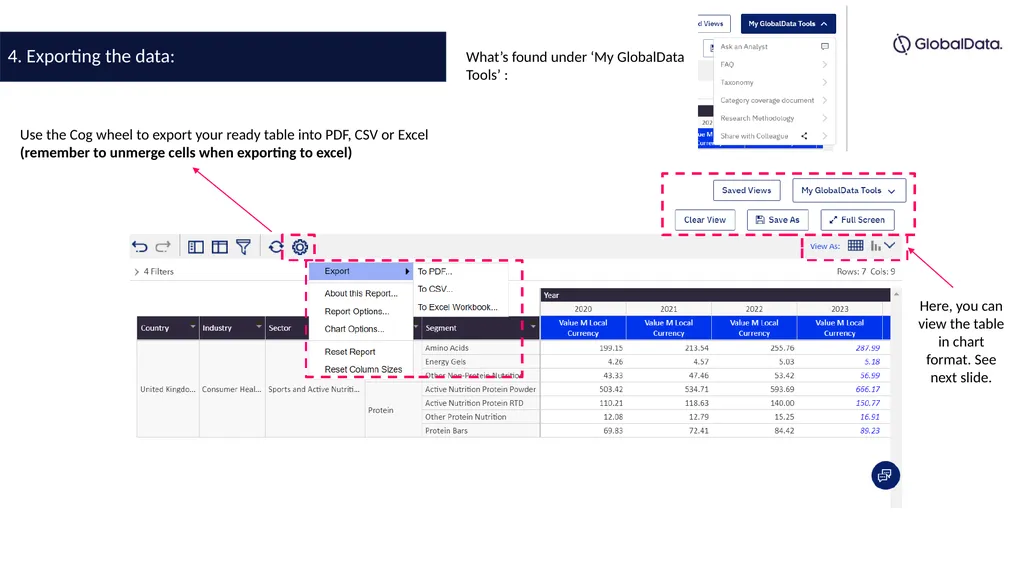Open the column layout table icon
This screenshot has height=575, width=1024.
click(219, 247)
